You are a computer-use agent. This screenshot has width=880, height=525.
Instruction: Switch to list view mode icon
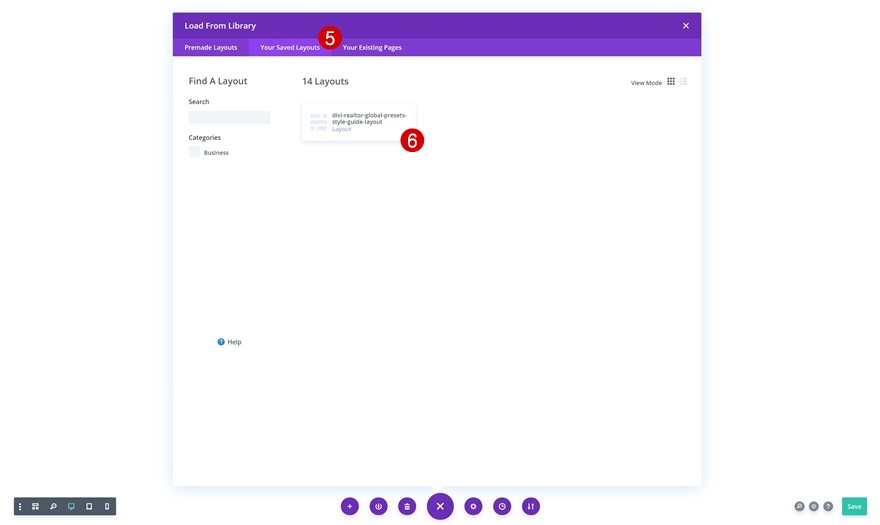click(x=684, y=81)
